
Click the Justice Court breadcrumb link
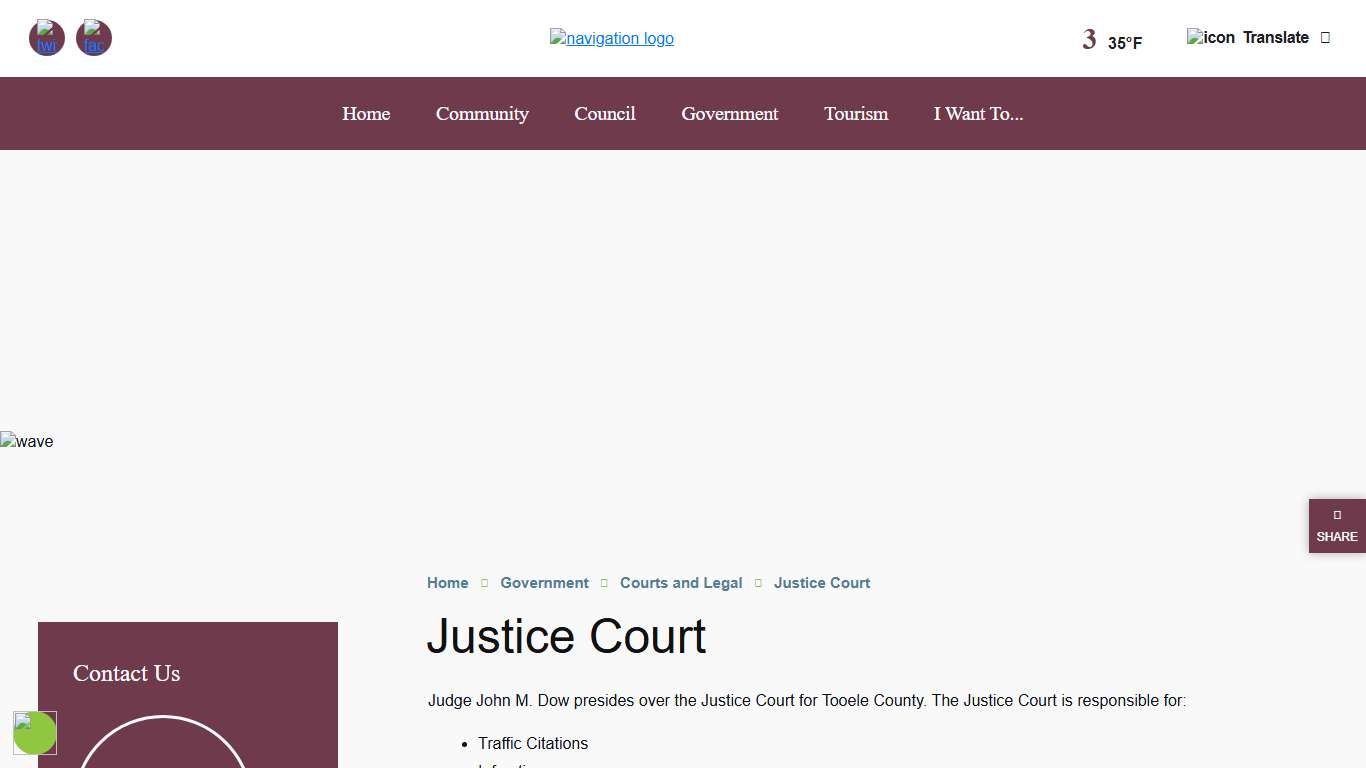821,583
